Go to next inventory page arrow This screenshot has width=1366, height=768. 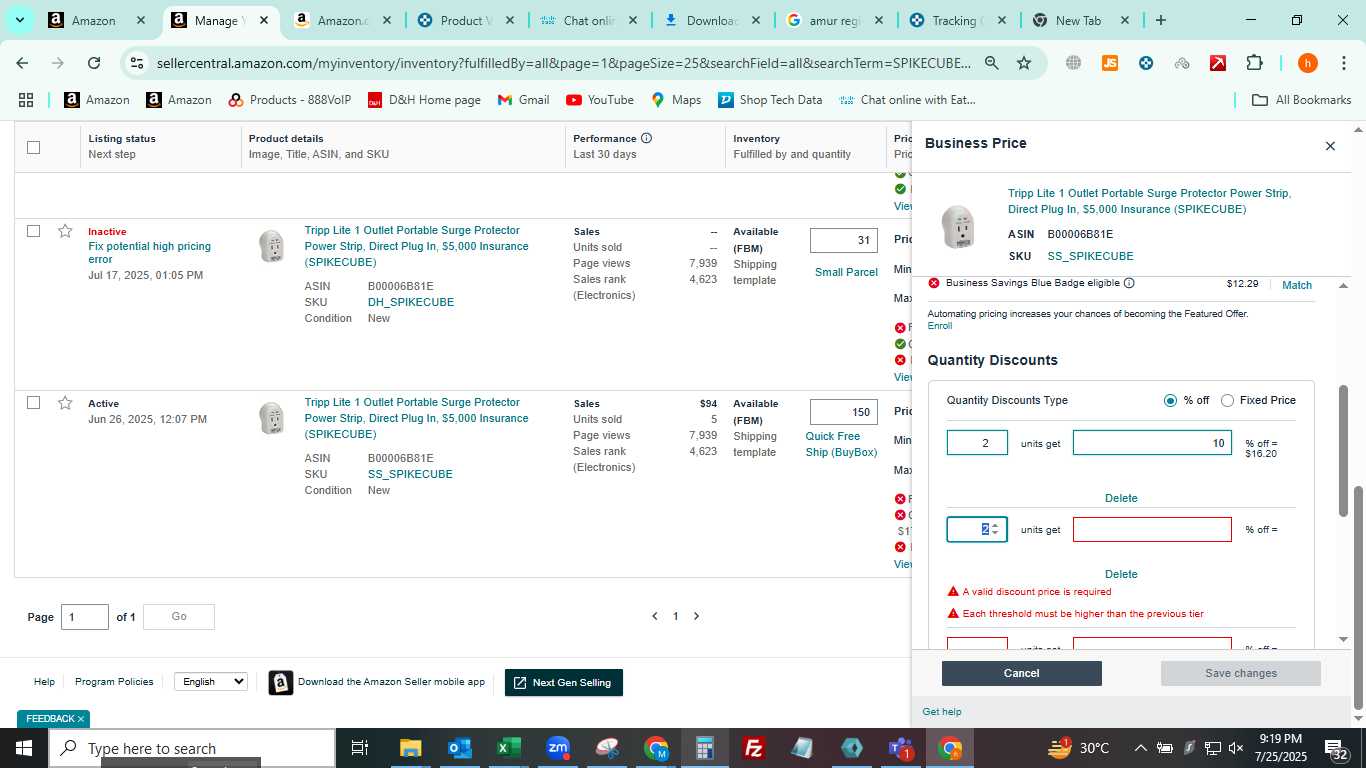click(697, 616)
